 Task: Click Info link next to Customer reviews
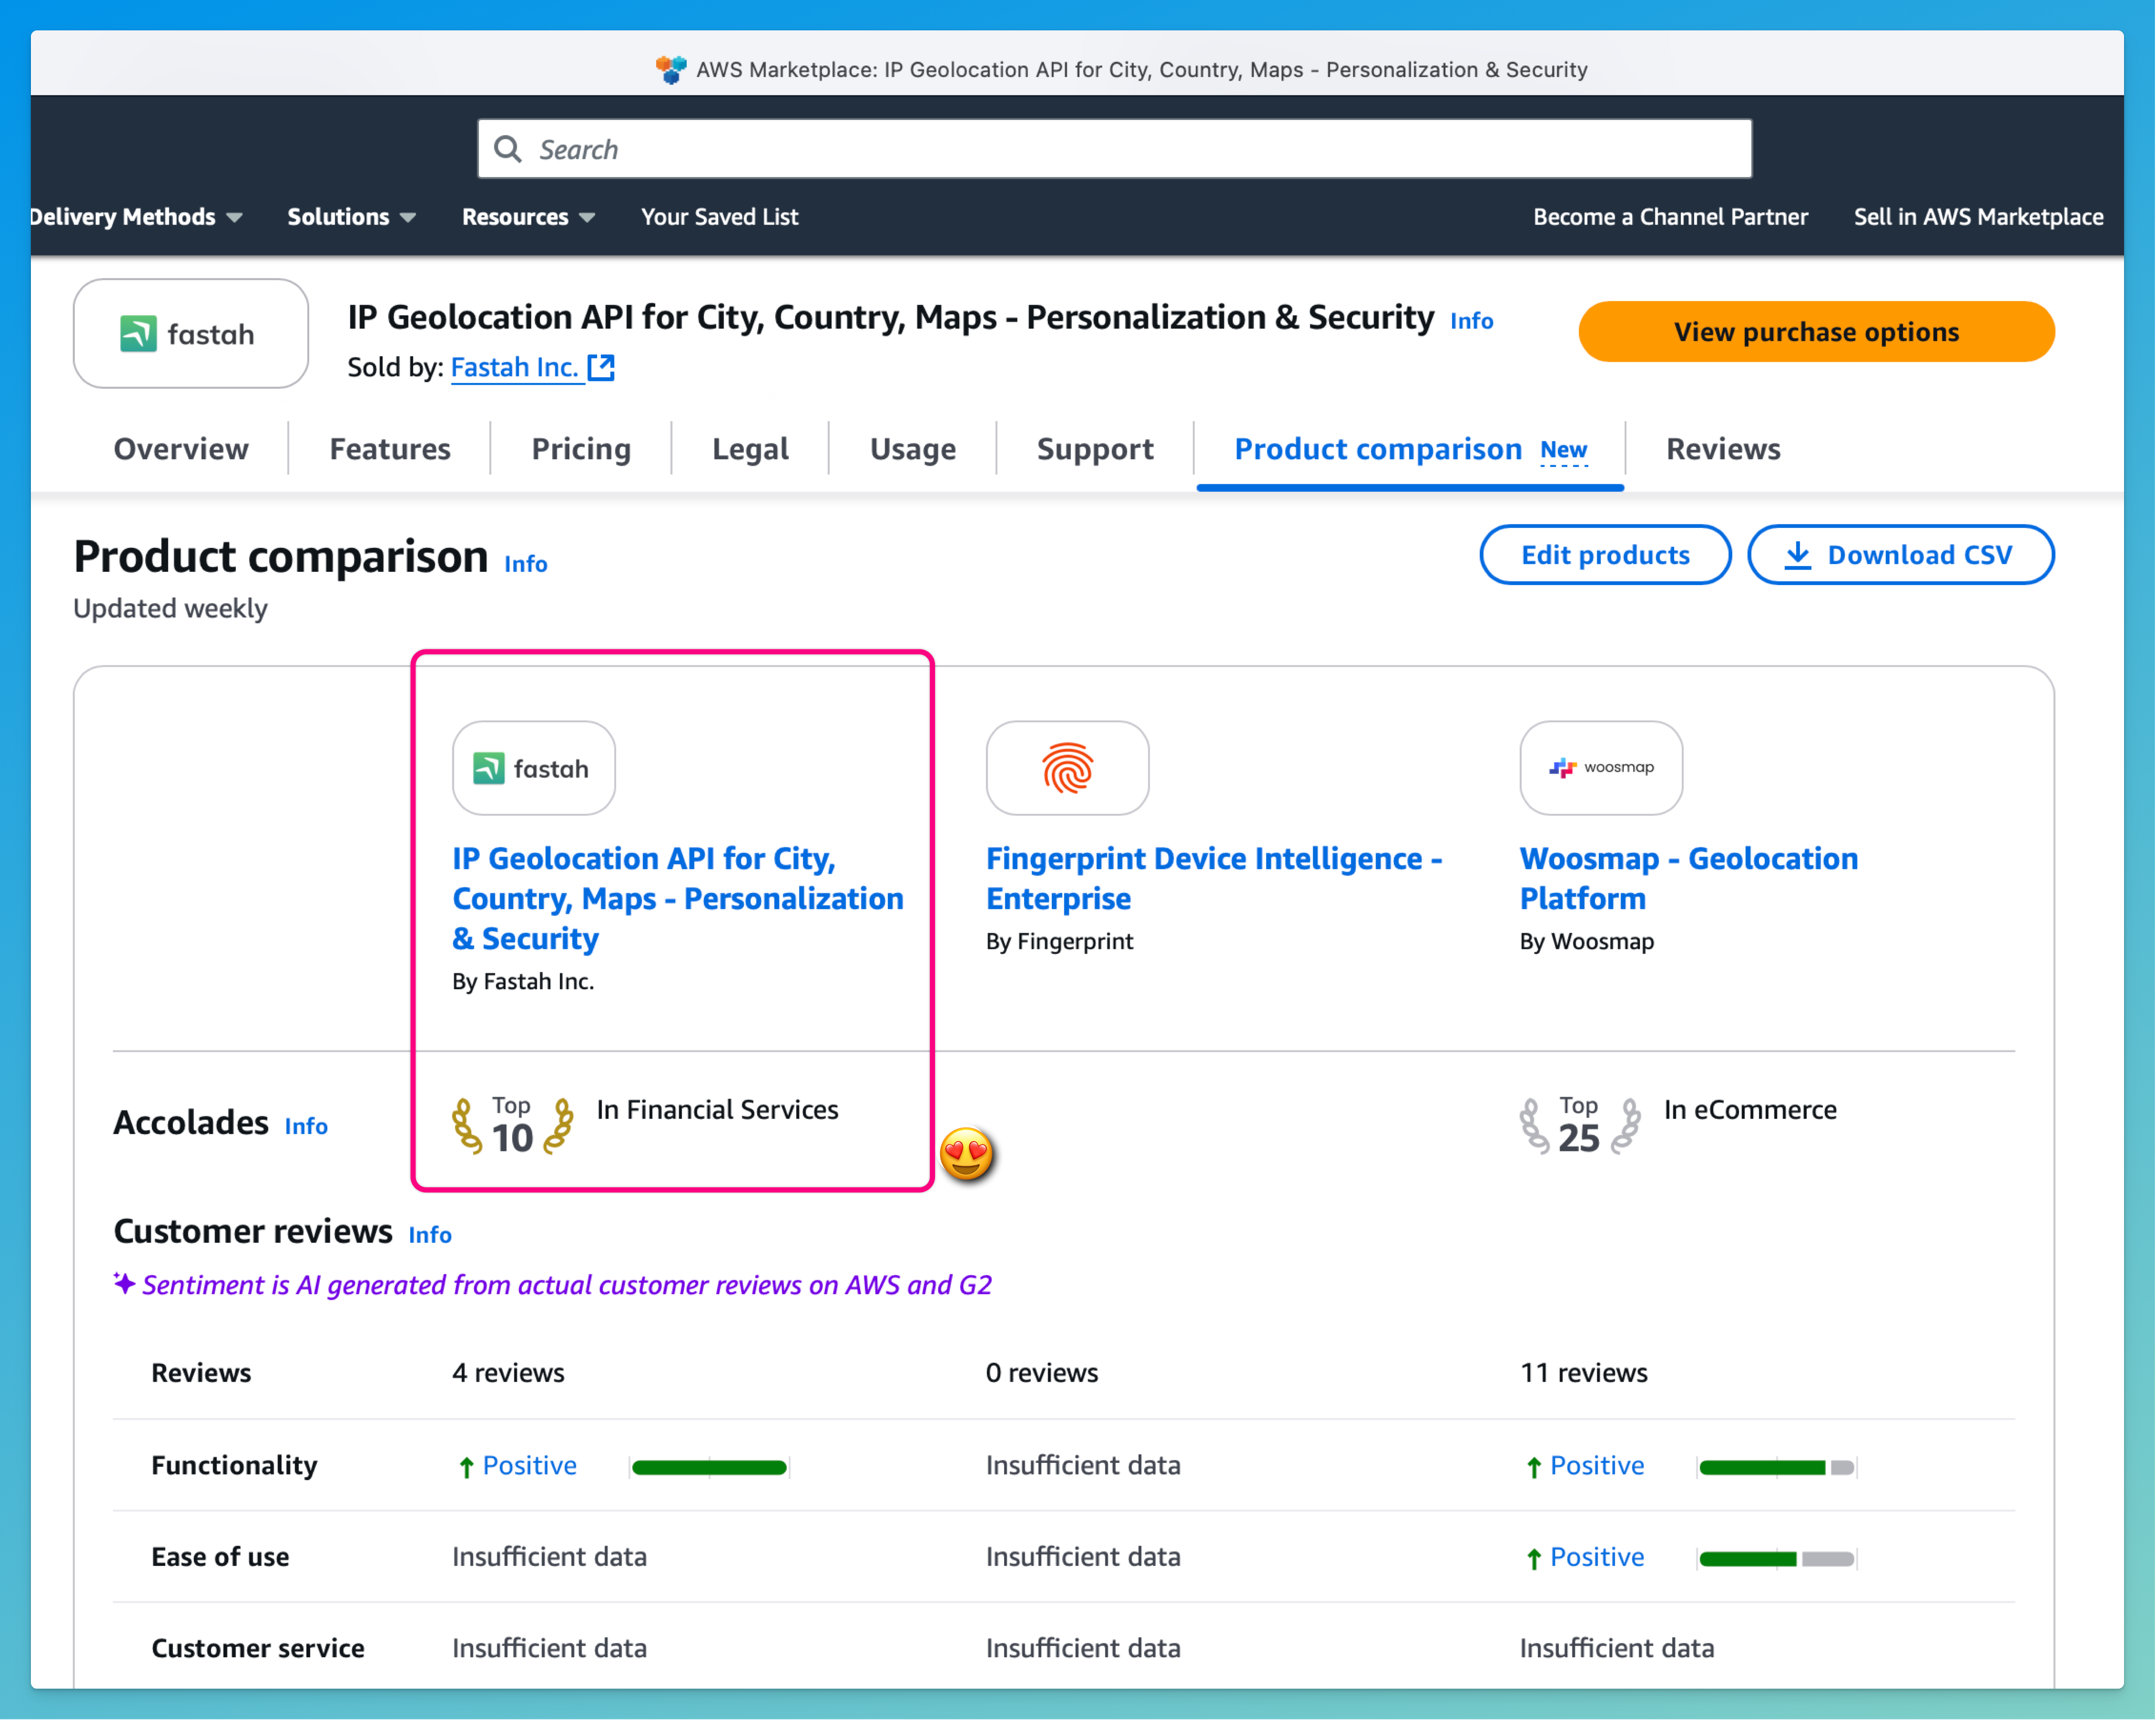[x=430, y=1235]
